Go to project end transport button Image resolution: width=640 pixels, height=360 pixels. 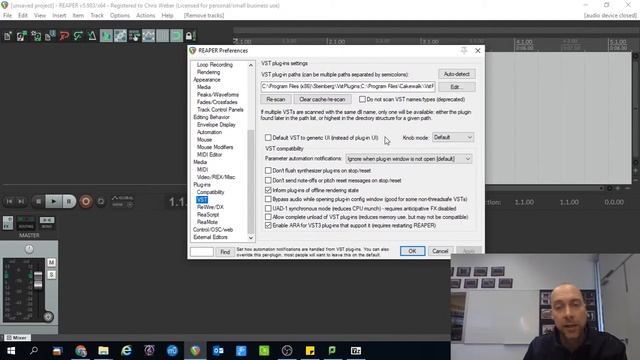pos(21,201)
